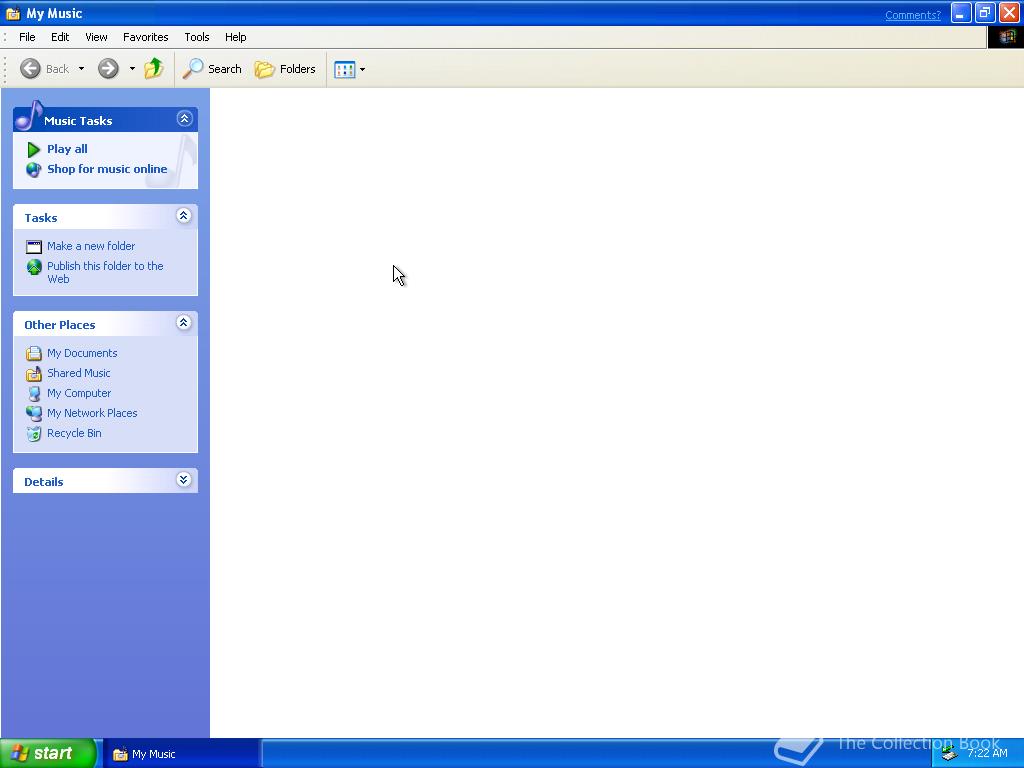Go to My Network Places link
The width and height of the screenshot is (1024, 768).
click(x=92, y=413)
